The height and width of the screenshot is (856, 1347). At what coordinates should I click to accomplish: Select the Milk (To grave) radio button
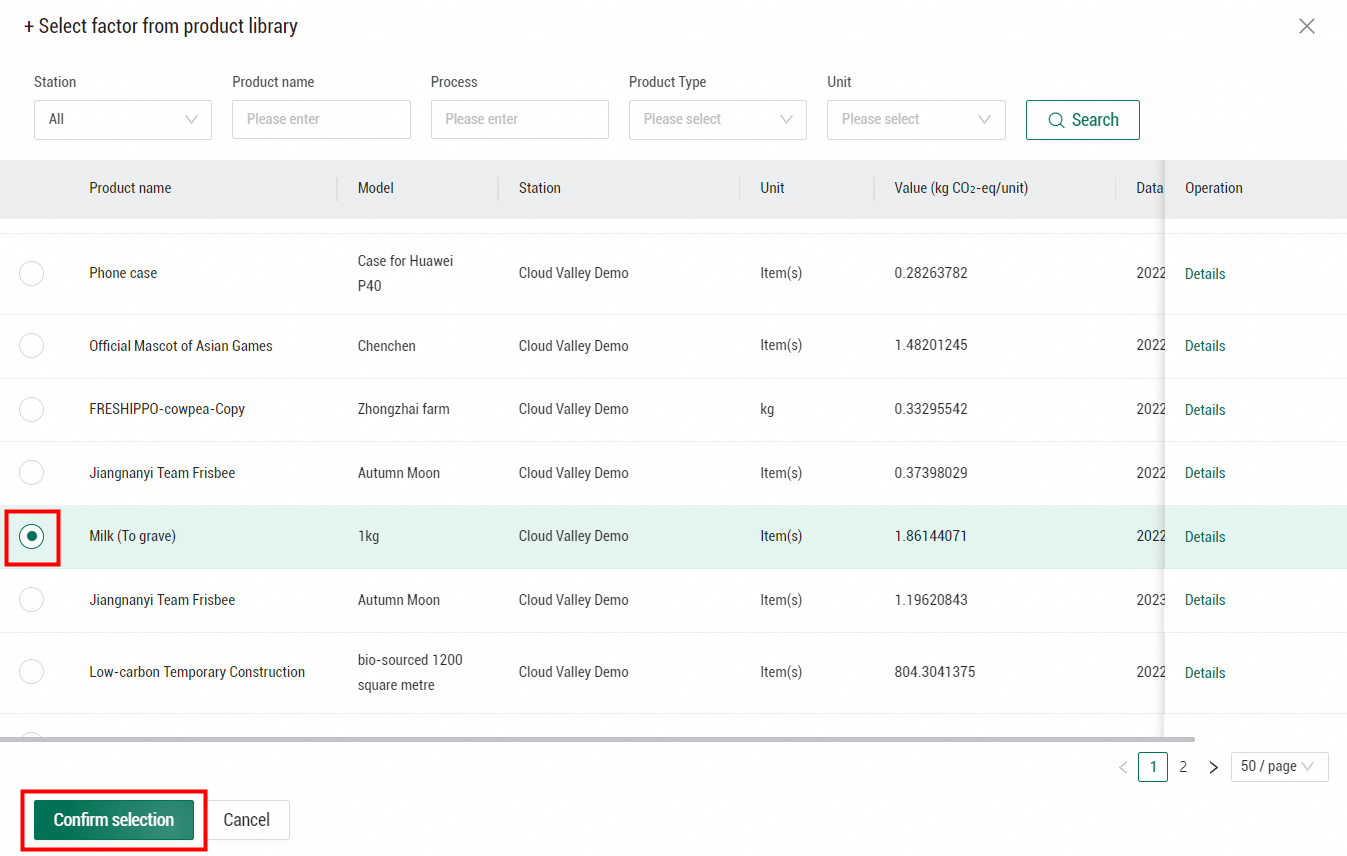tap(32, 537)
